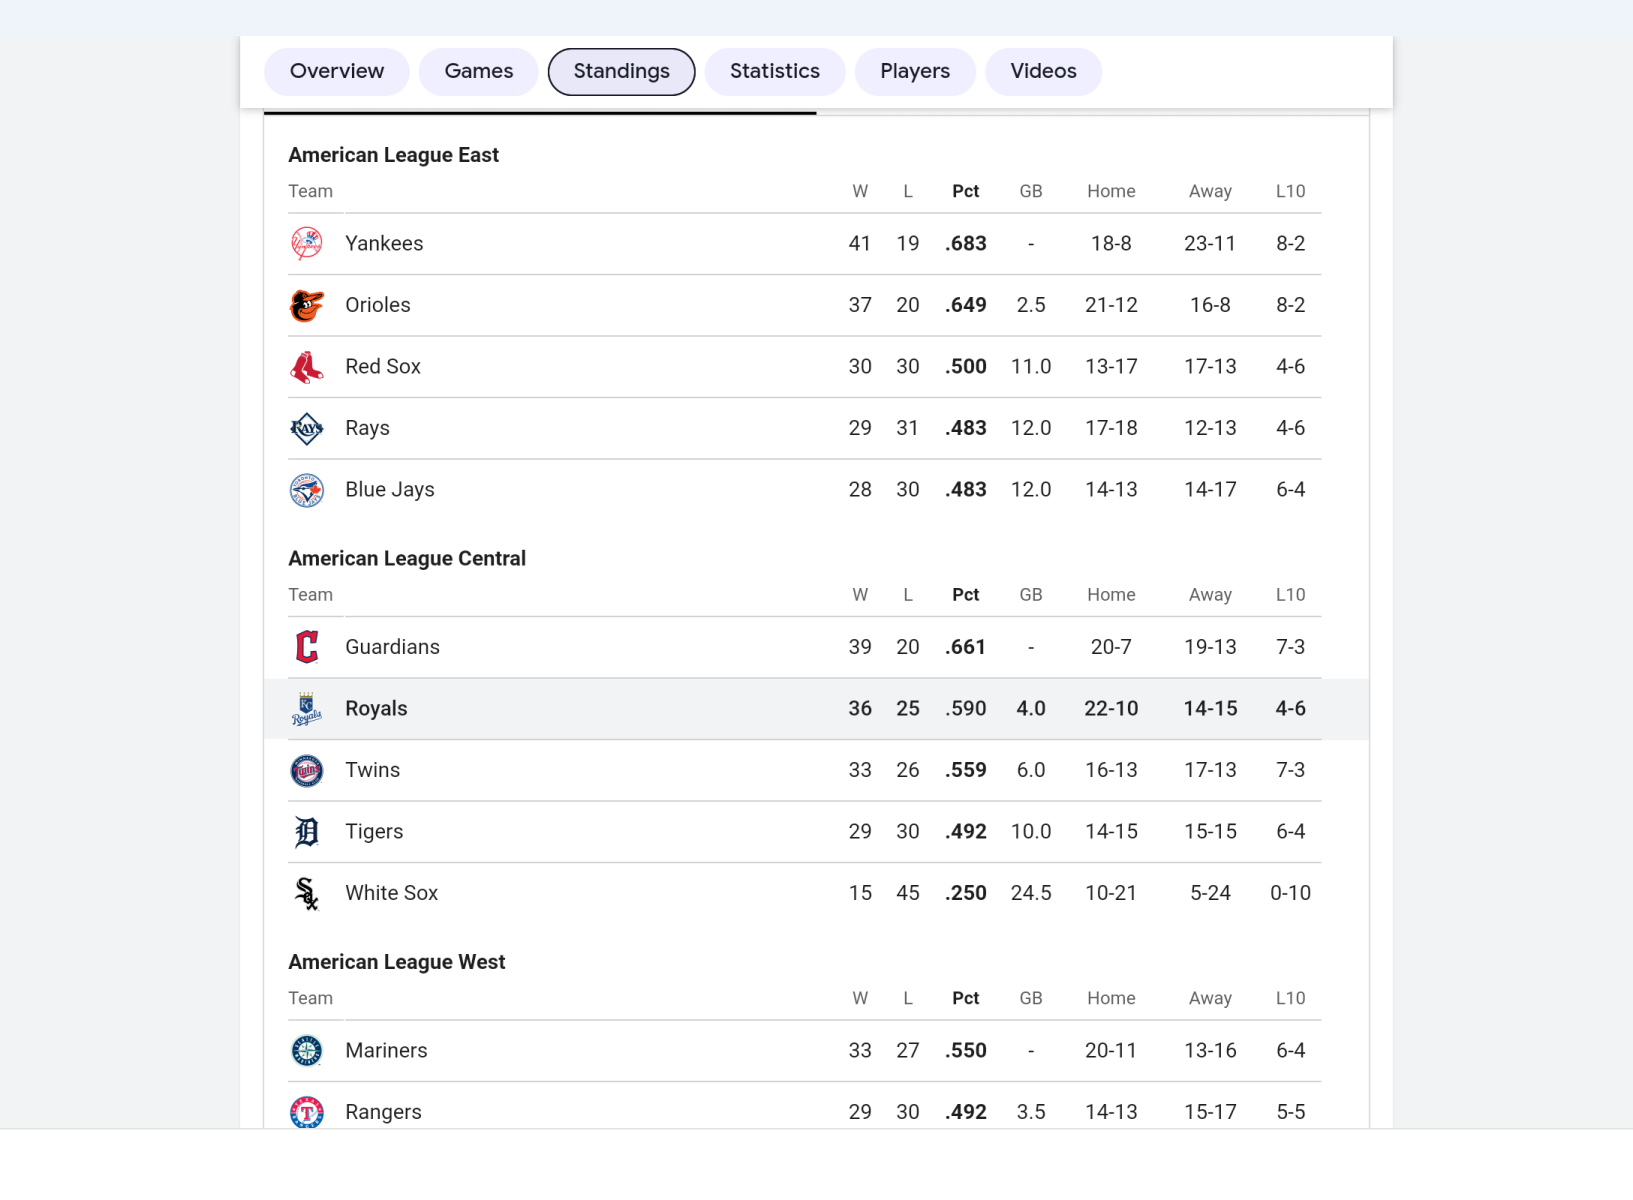Image resolution: width=1633 pixels, height=1200 pixels.
Task: Click the Guardians team logo
Action: point(307,647)
